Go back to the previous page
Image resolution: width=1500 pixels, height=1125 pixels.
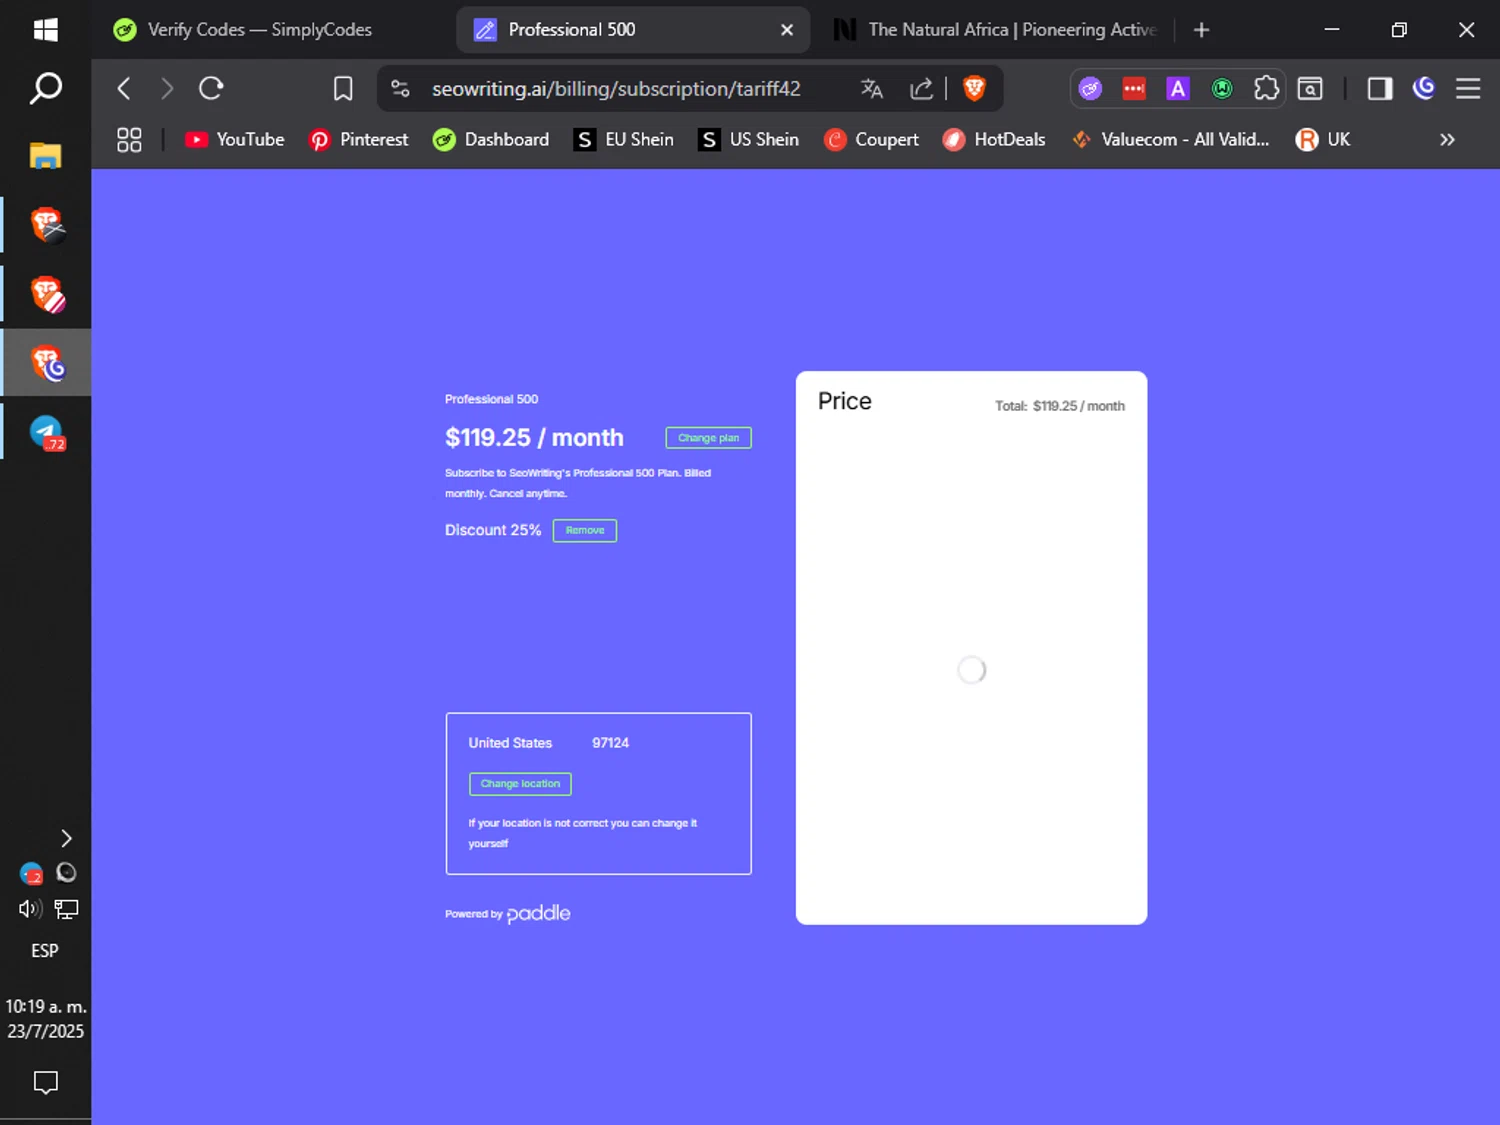point(124,89)
